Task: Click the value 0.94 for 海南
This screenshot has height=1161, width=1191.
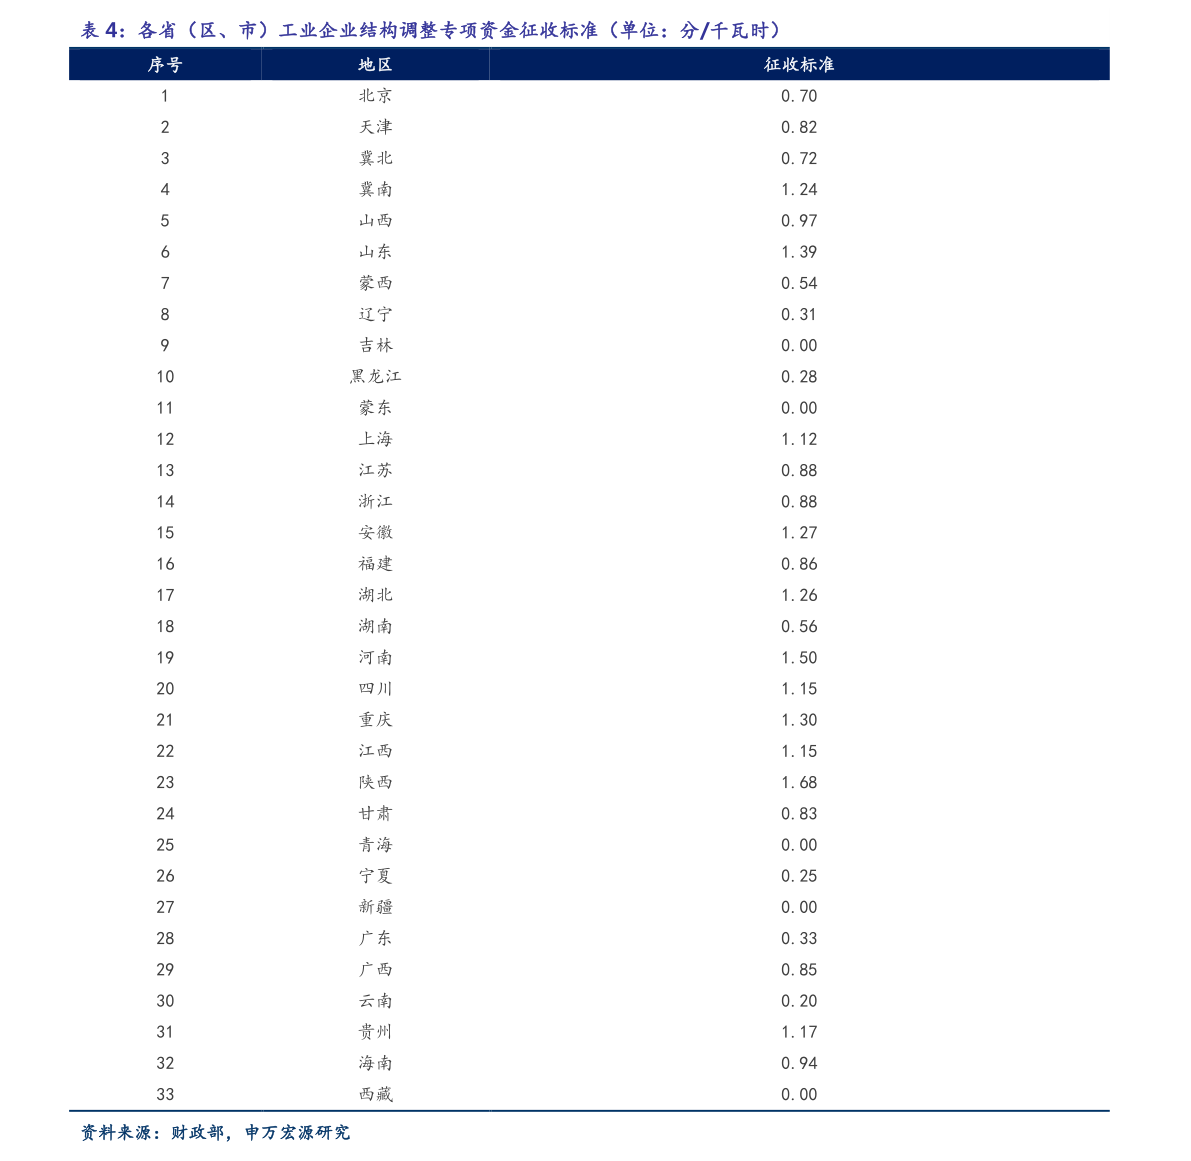Action: coord(799,1063)
